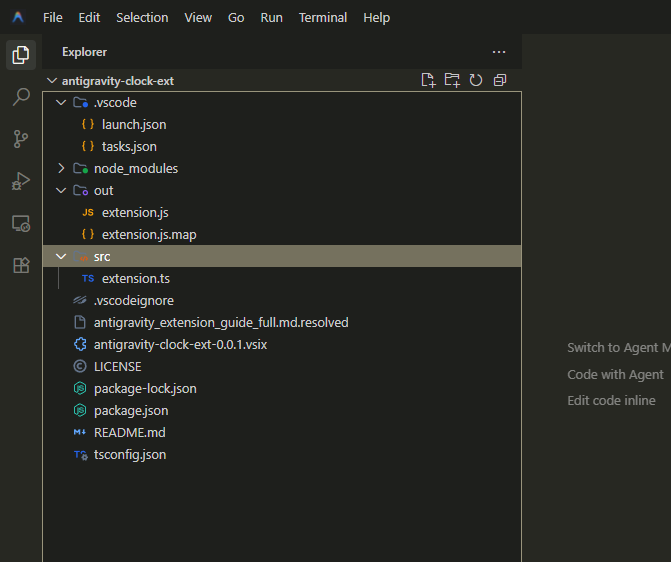Click the tsconfig.json file icon
This screenshot has width=671, height=562.
(x=80, y=455)
